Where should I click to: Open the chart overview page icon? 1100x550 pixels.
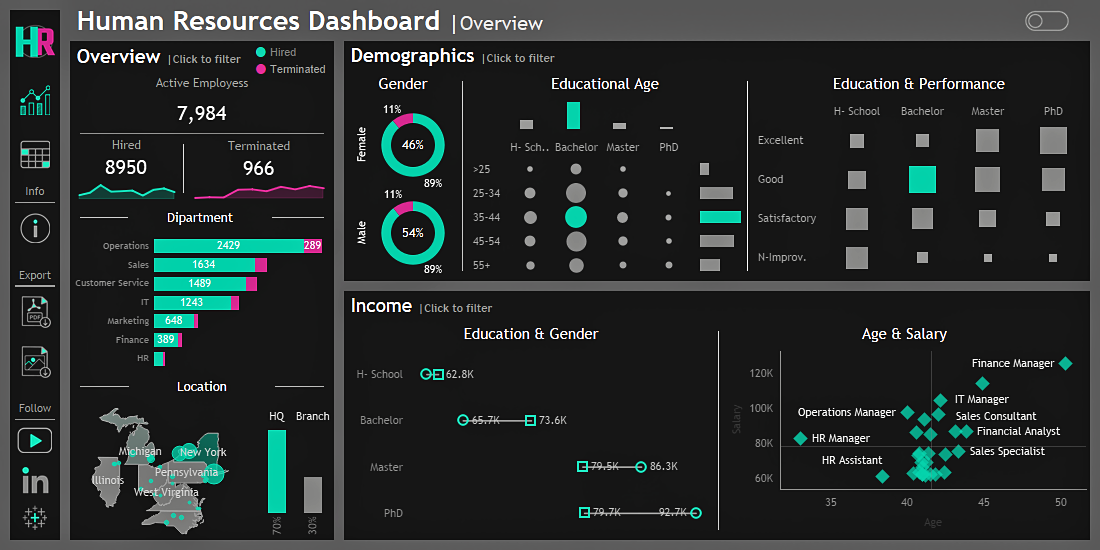(x=35, y=100)
